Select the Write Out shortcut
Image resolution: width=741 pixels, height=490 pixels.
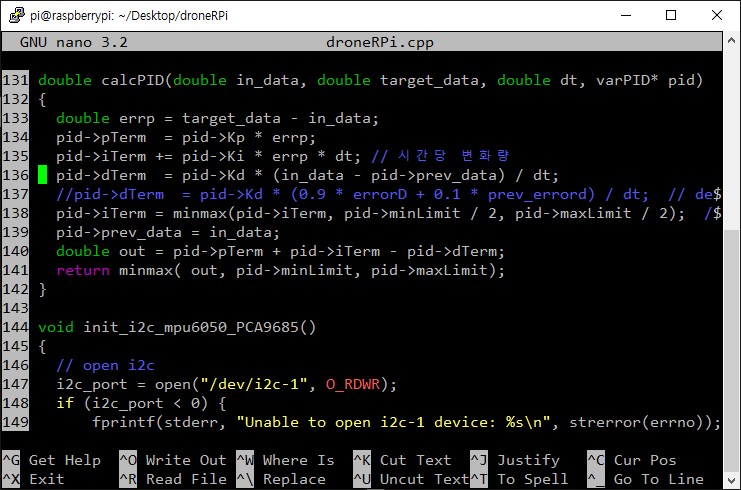[x=185, y=460]
